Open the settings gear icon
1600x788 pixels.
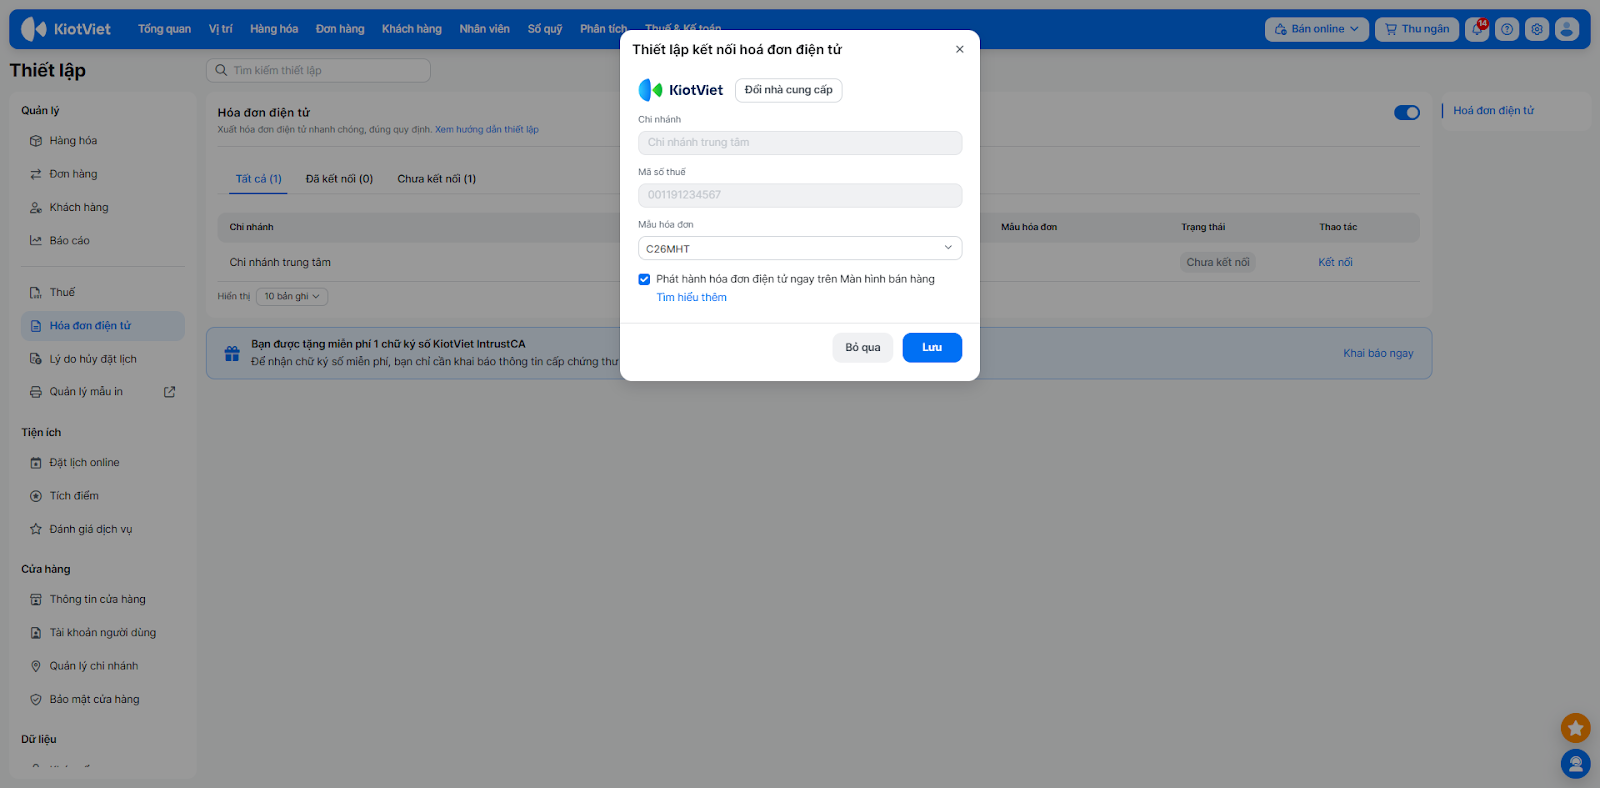click(x=1537, y=29)
